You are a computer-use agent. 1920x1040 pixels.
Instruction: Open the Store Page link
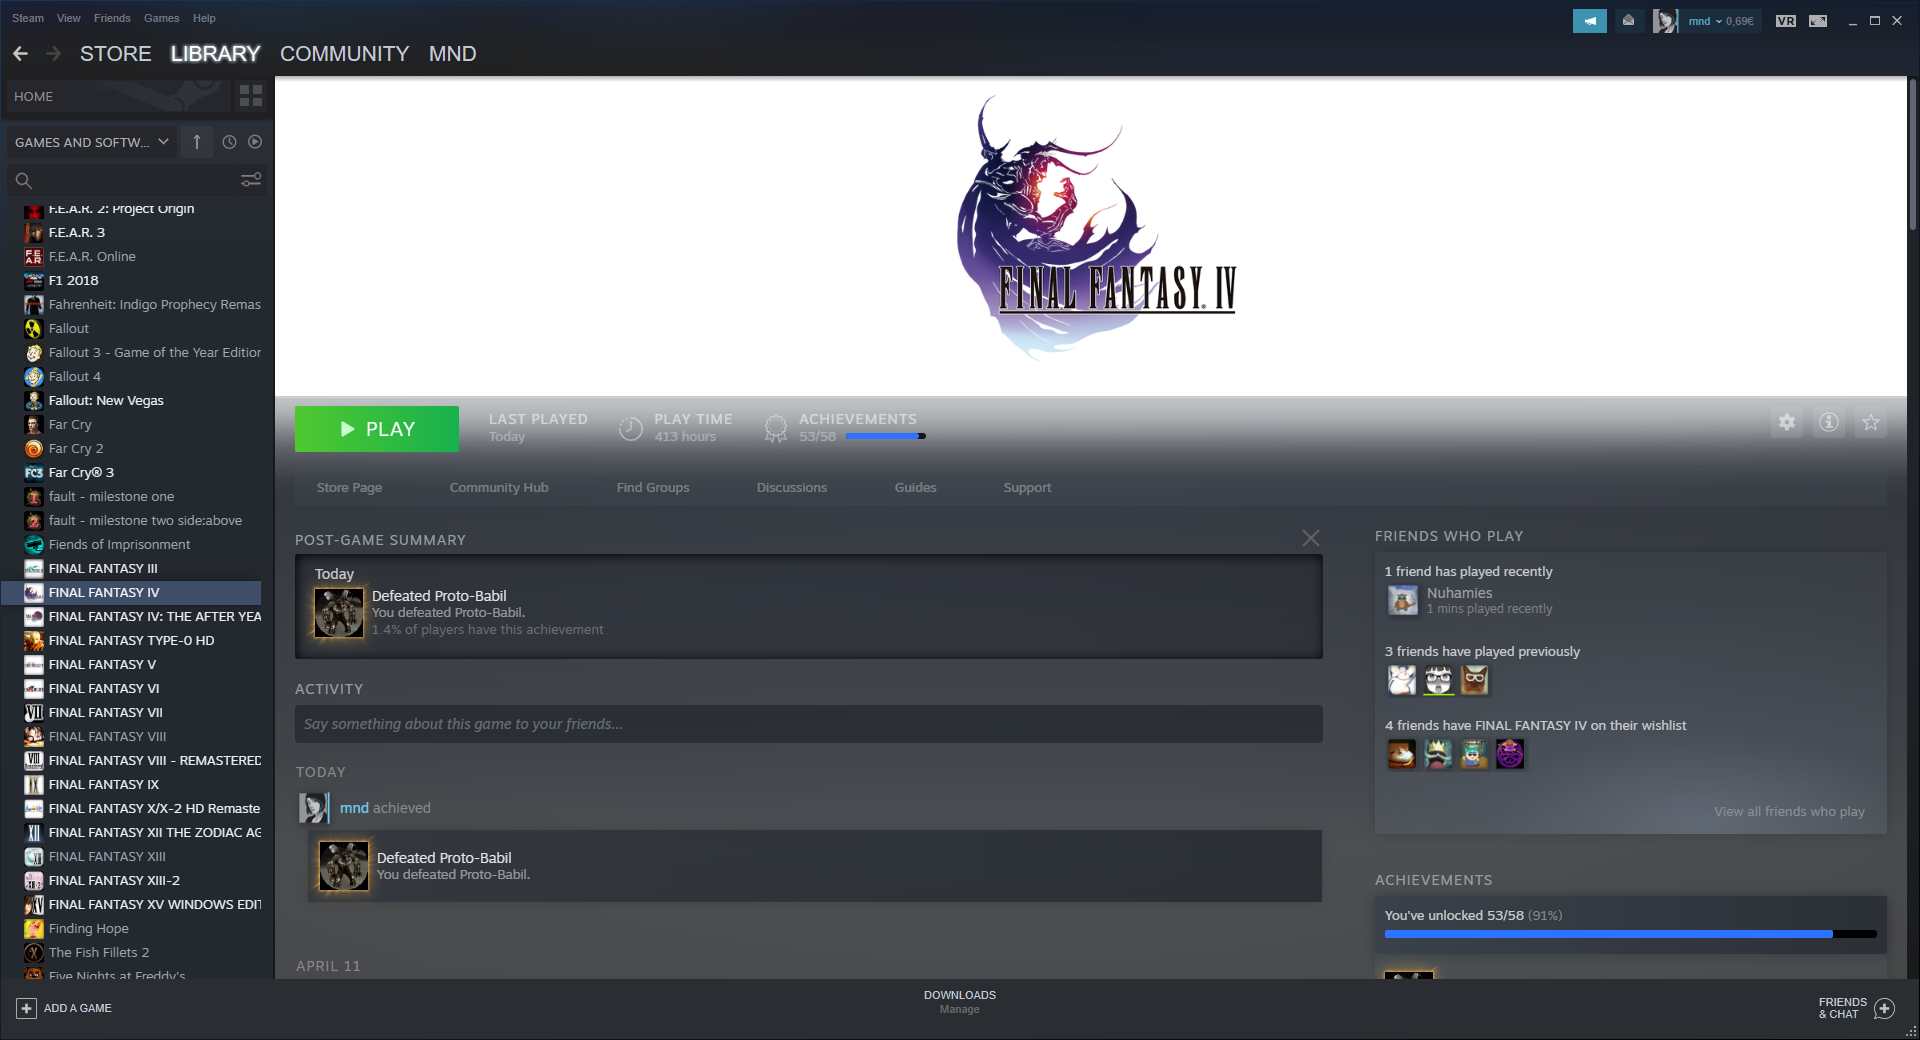349,488
